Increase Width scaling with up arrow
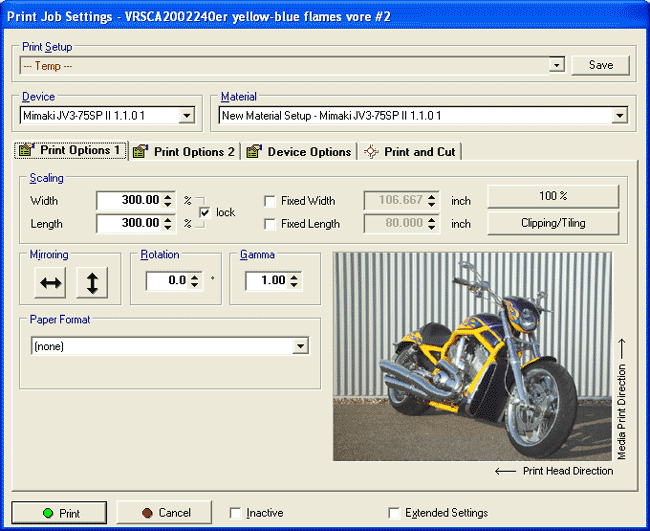The height and width of the screenshot is (531, 650). (168, 196)
